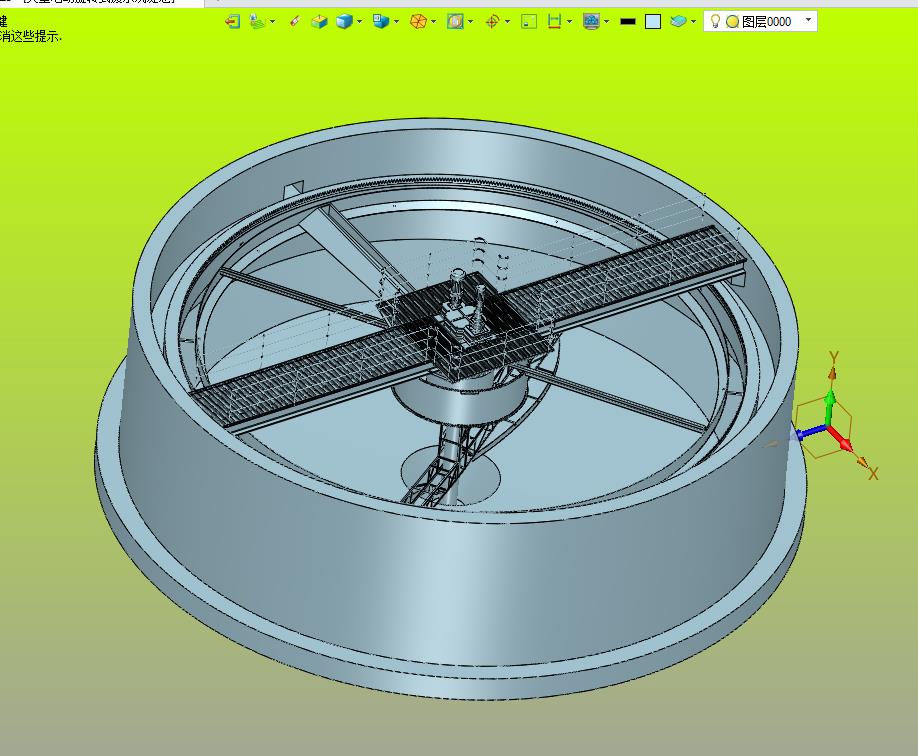The image size is (918, 756).
Task: Toggle the layer light bulb visibility
Action: pyautogui.click(x=715, y=21)
